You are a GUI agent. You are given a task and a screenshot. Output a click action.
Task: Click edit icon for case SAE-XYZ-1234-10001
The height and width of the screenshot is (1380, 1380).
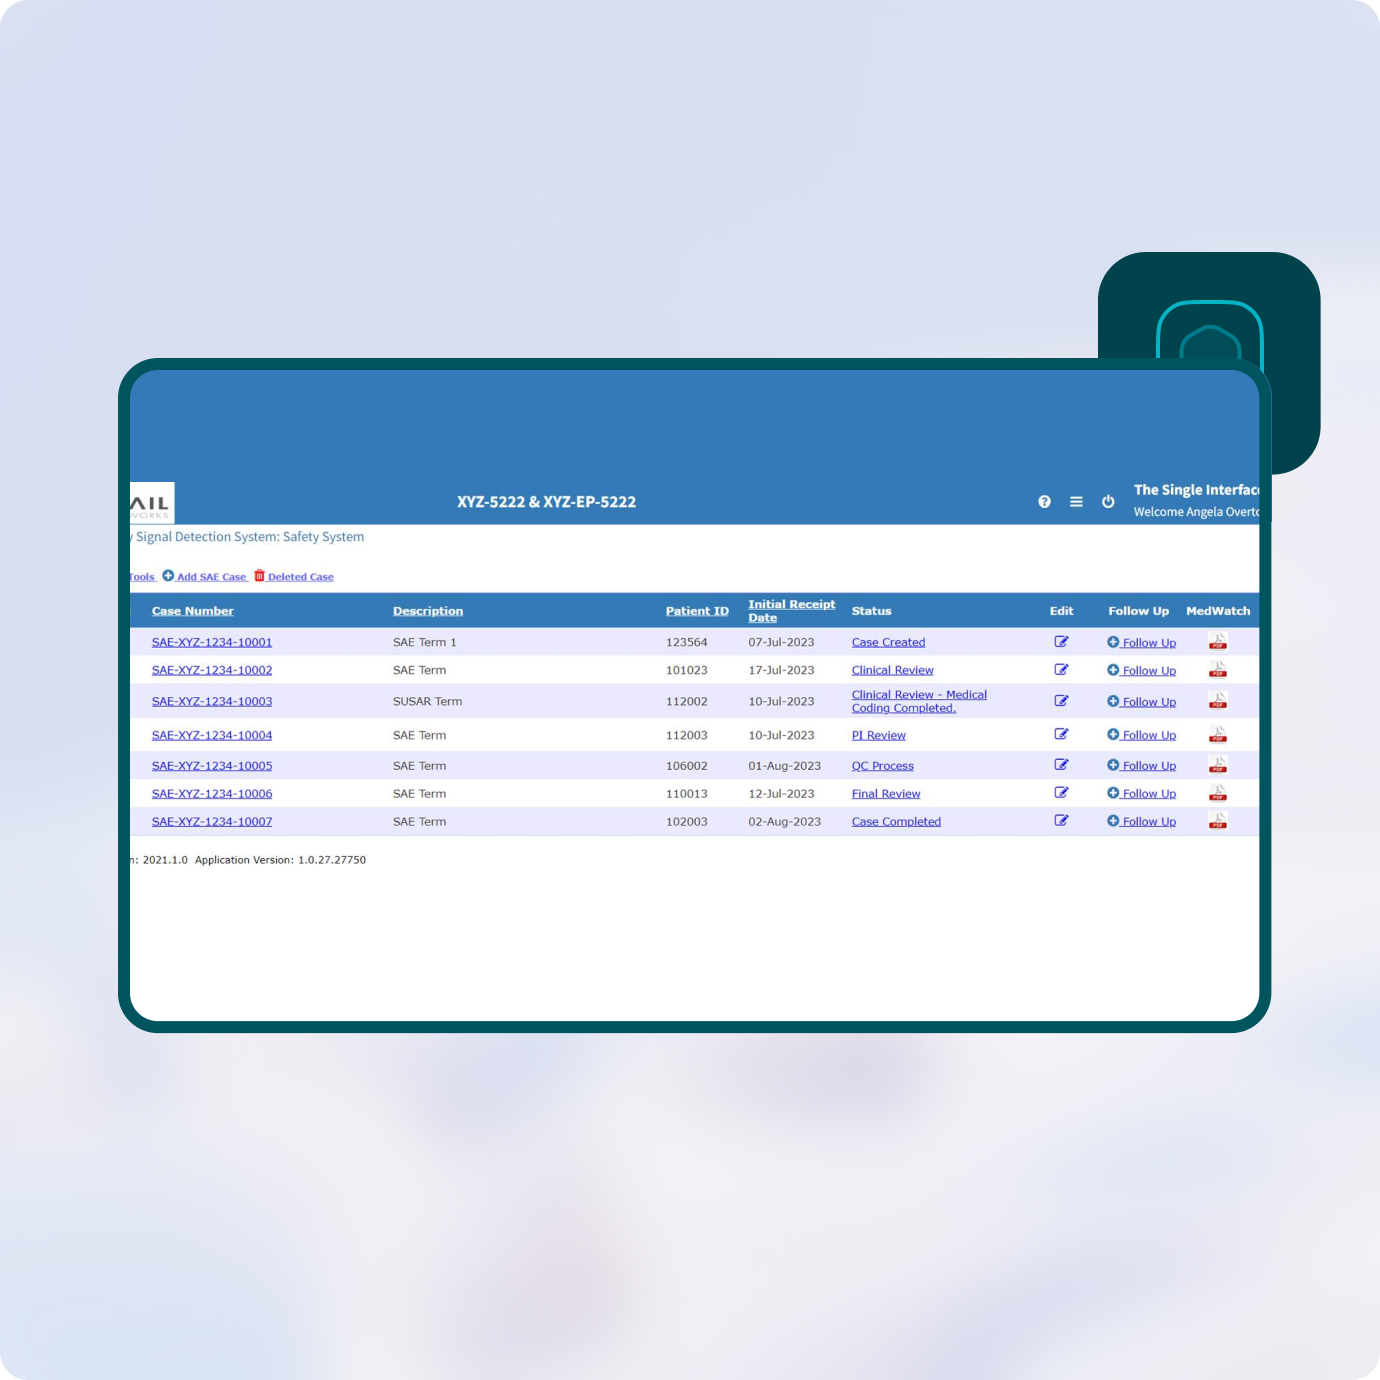(x=1061, y=642)
